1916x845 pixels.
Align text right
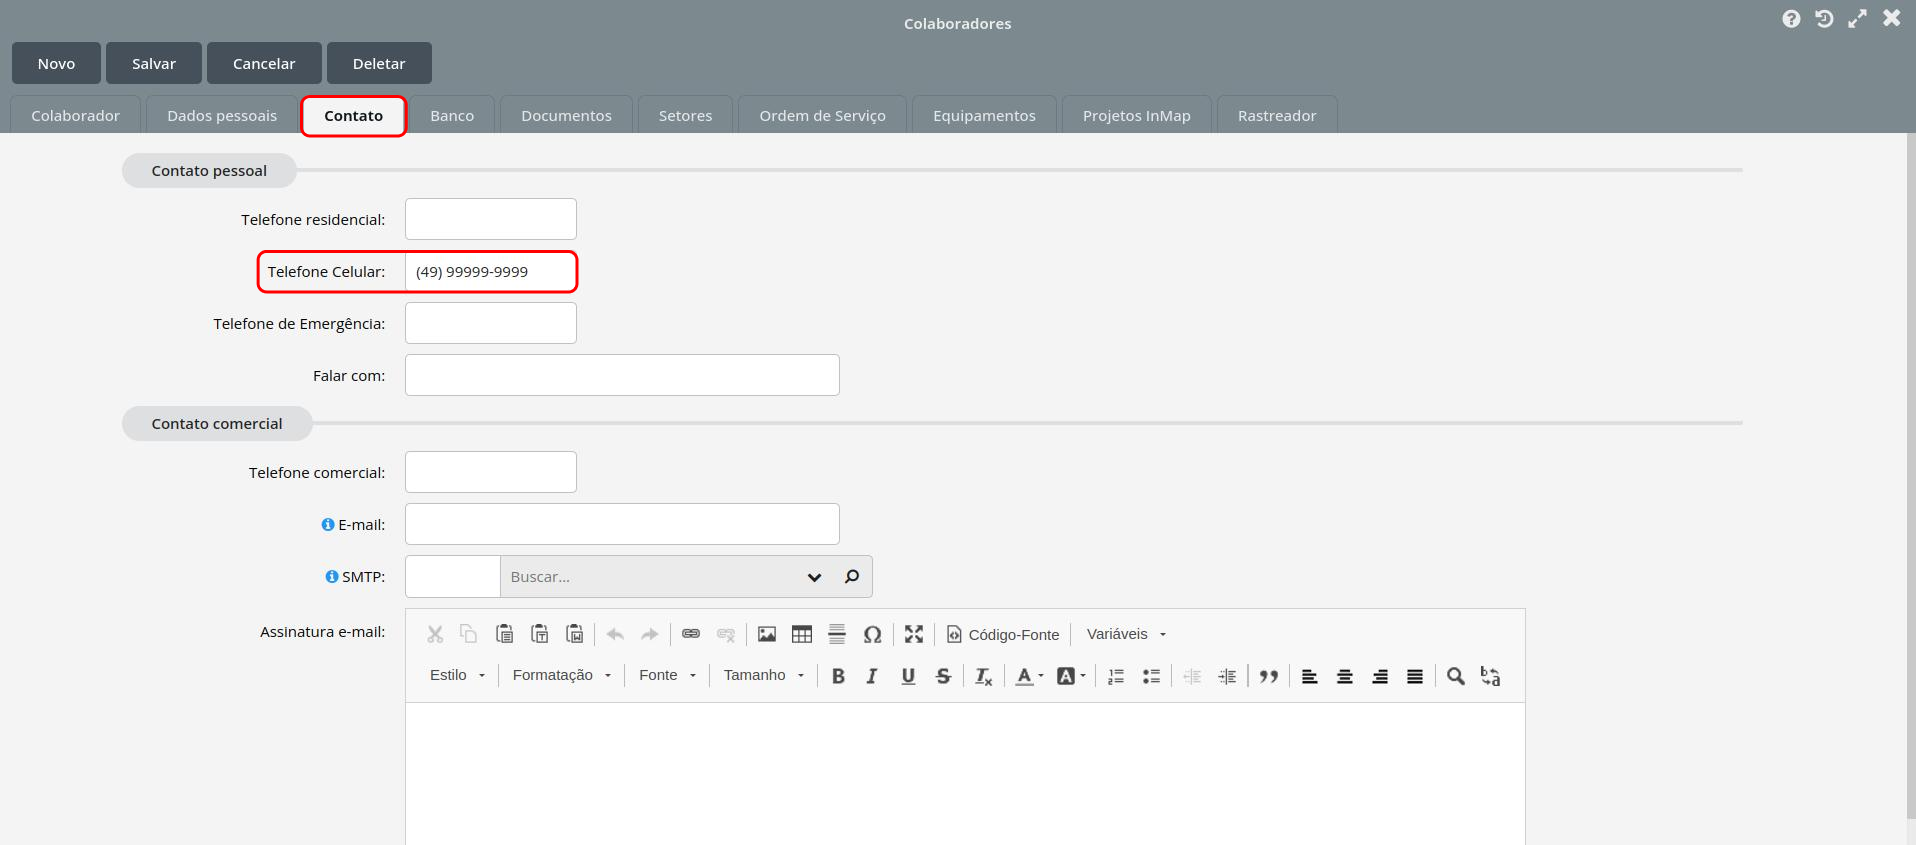click(1380, 676)
